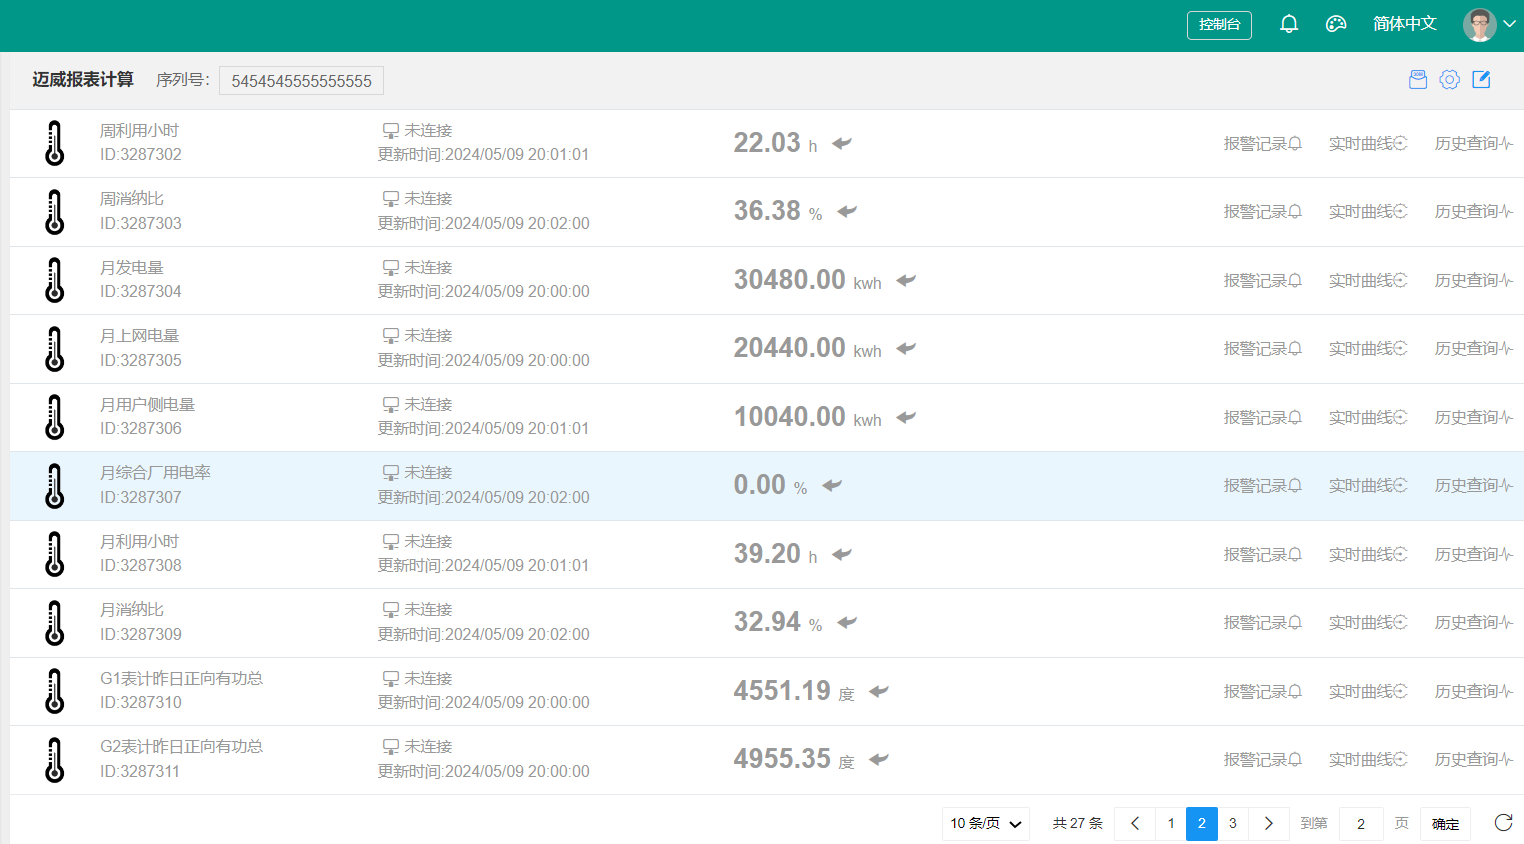Expand the 10 条/页 page size dropdown
Viewport: 1524px width, 844px height.
[x=985, y=824]
